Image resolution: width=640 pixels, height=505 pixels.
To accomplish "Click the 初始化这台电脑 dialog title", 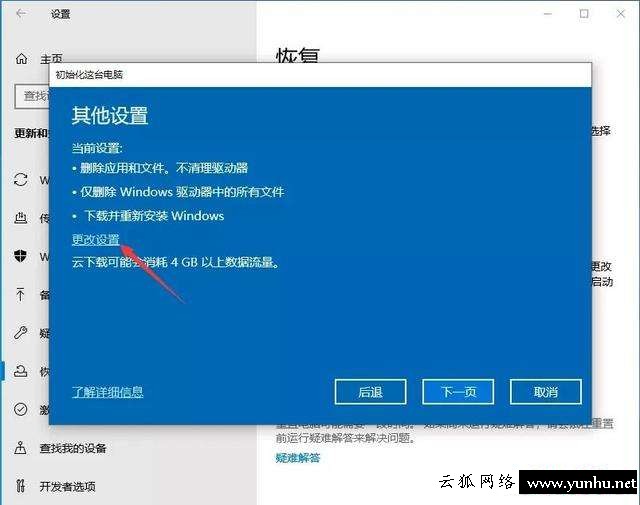I will pyautogui.click(x=89, y=74).
